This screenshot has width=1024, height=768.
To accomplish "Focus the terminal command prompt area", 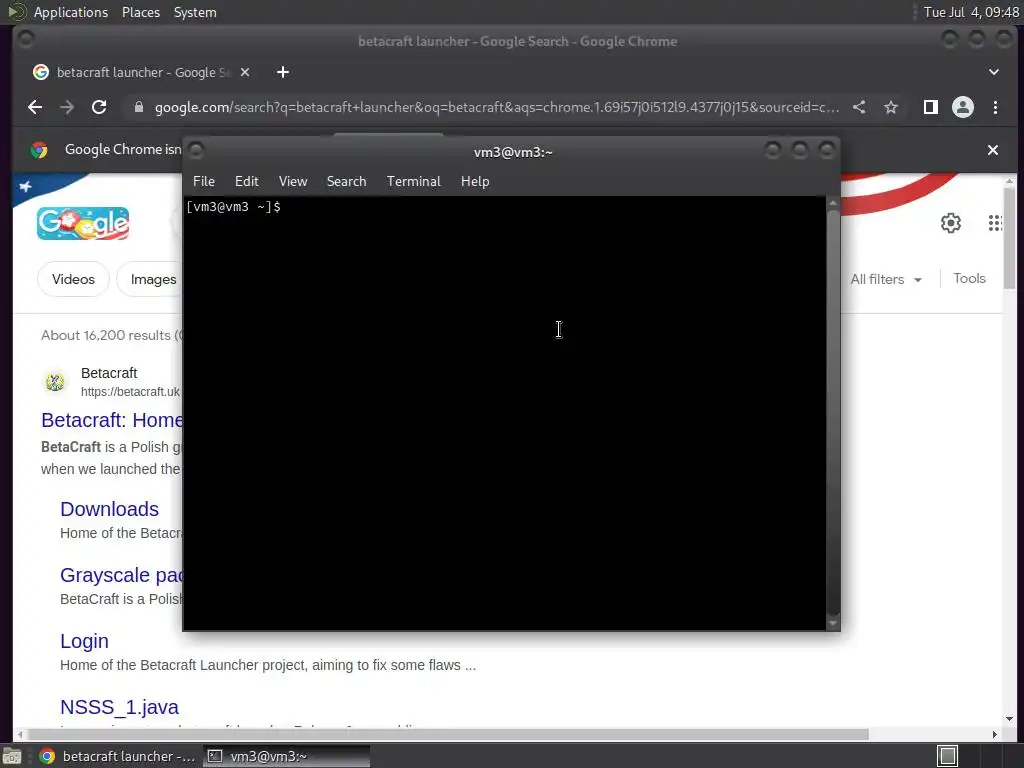I will click(504, 413).
